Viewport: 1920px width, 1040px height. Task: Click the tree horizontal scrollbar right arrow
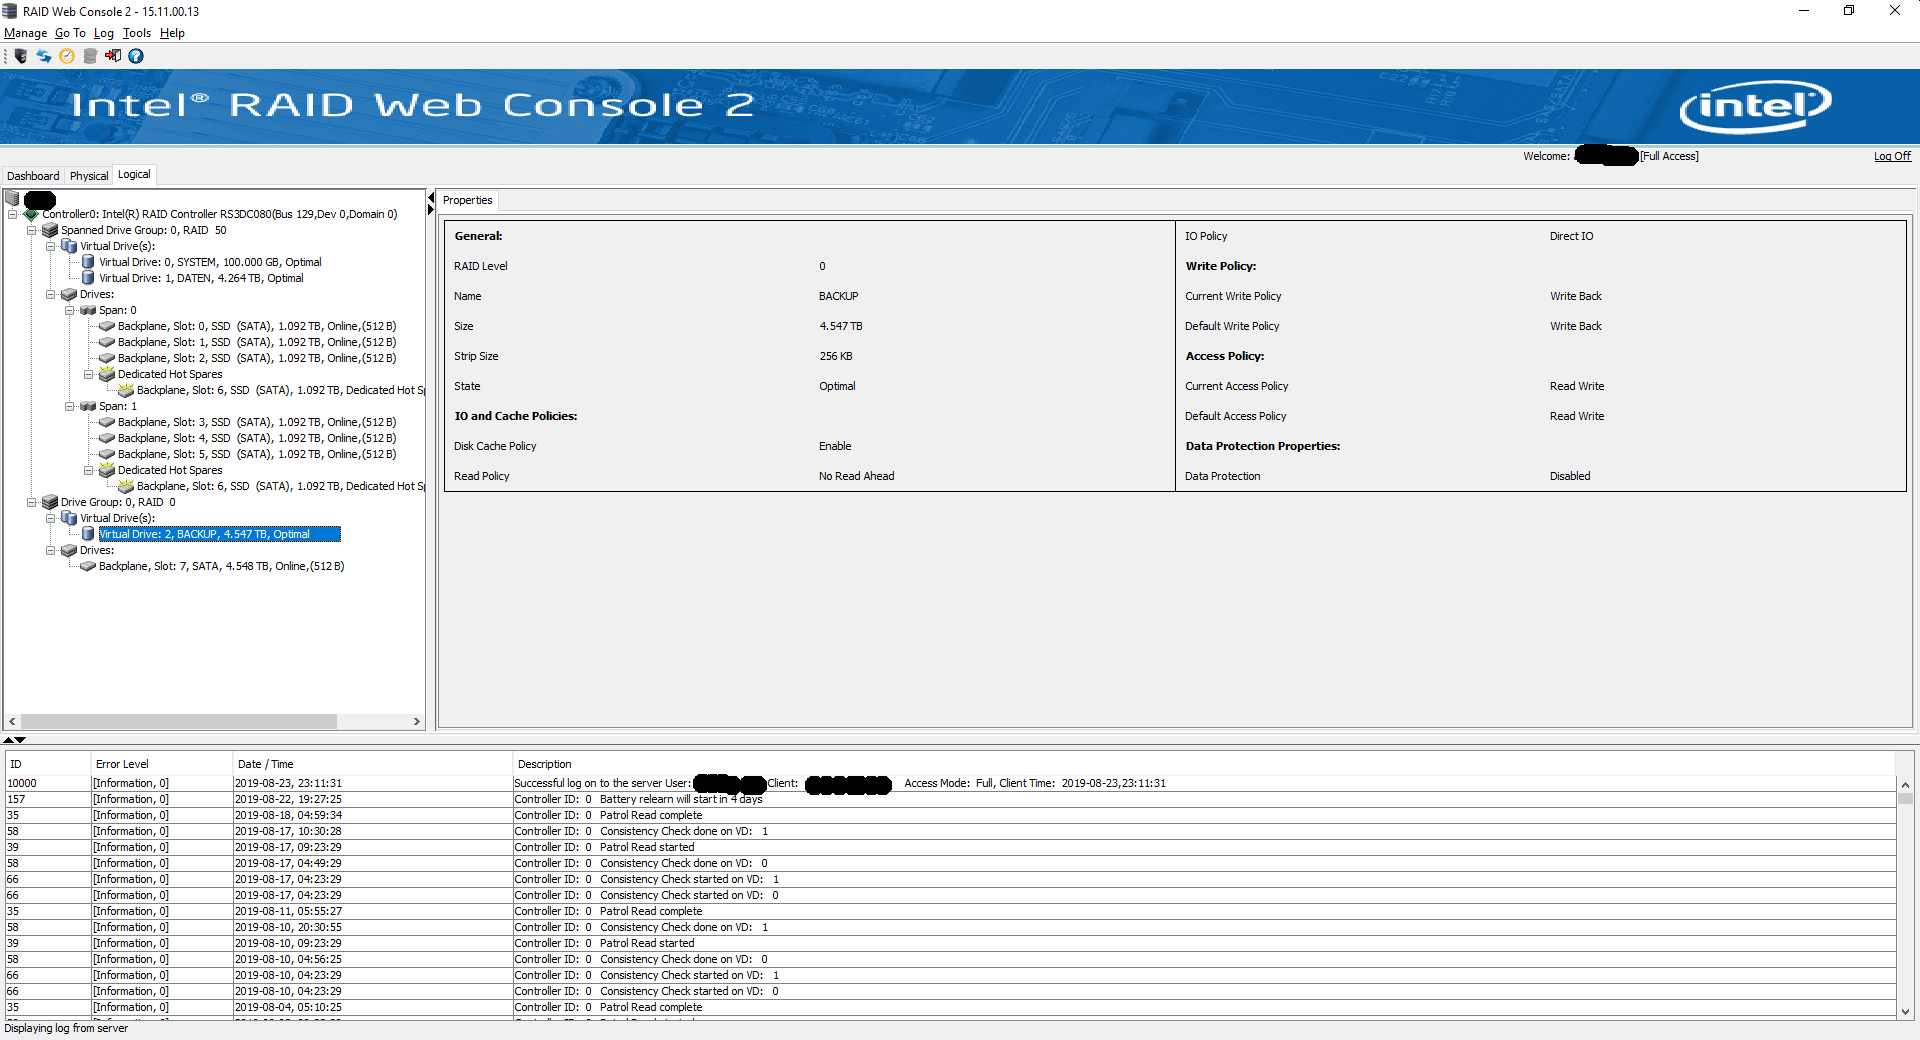417,721
